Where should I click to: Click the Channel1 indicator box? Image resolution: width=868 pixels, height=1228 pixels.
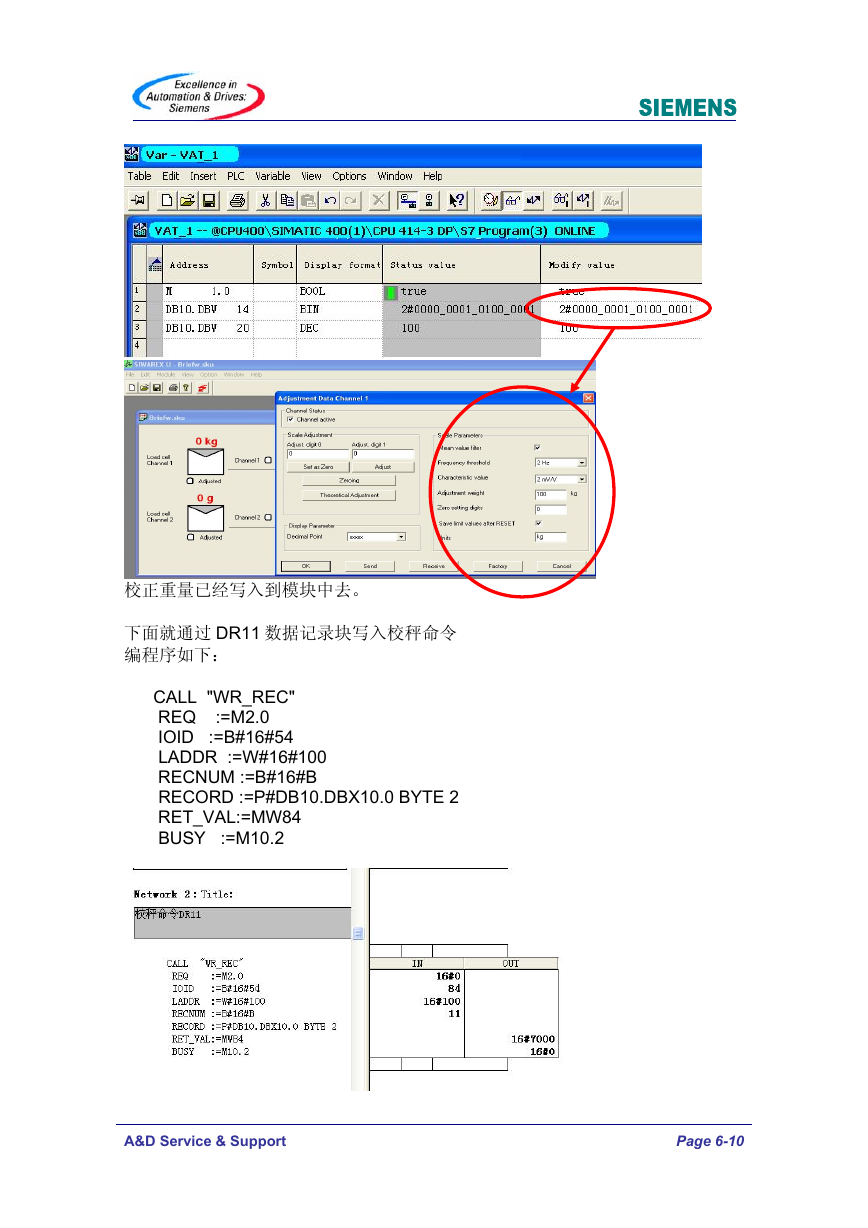pos(267,461)
